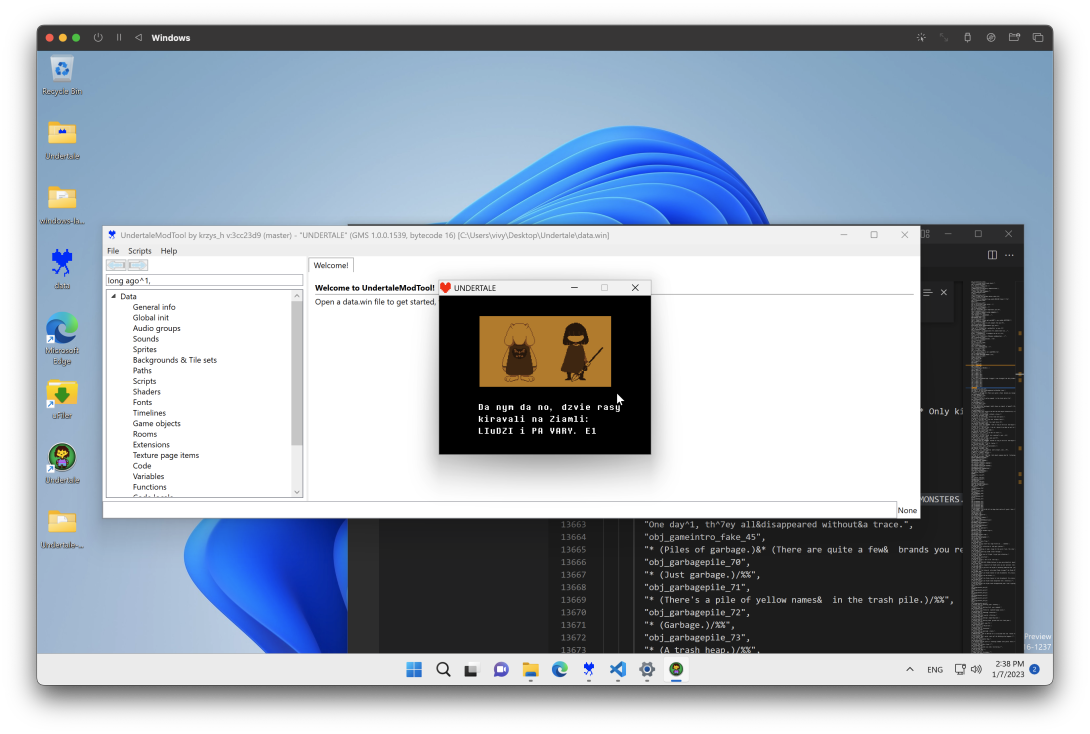Viewport: 1090px width, 734px height.
Task: Switch to UndertaleModTool in the taskbar
Action: click(x=589, y=669)
